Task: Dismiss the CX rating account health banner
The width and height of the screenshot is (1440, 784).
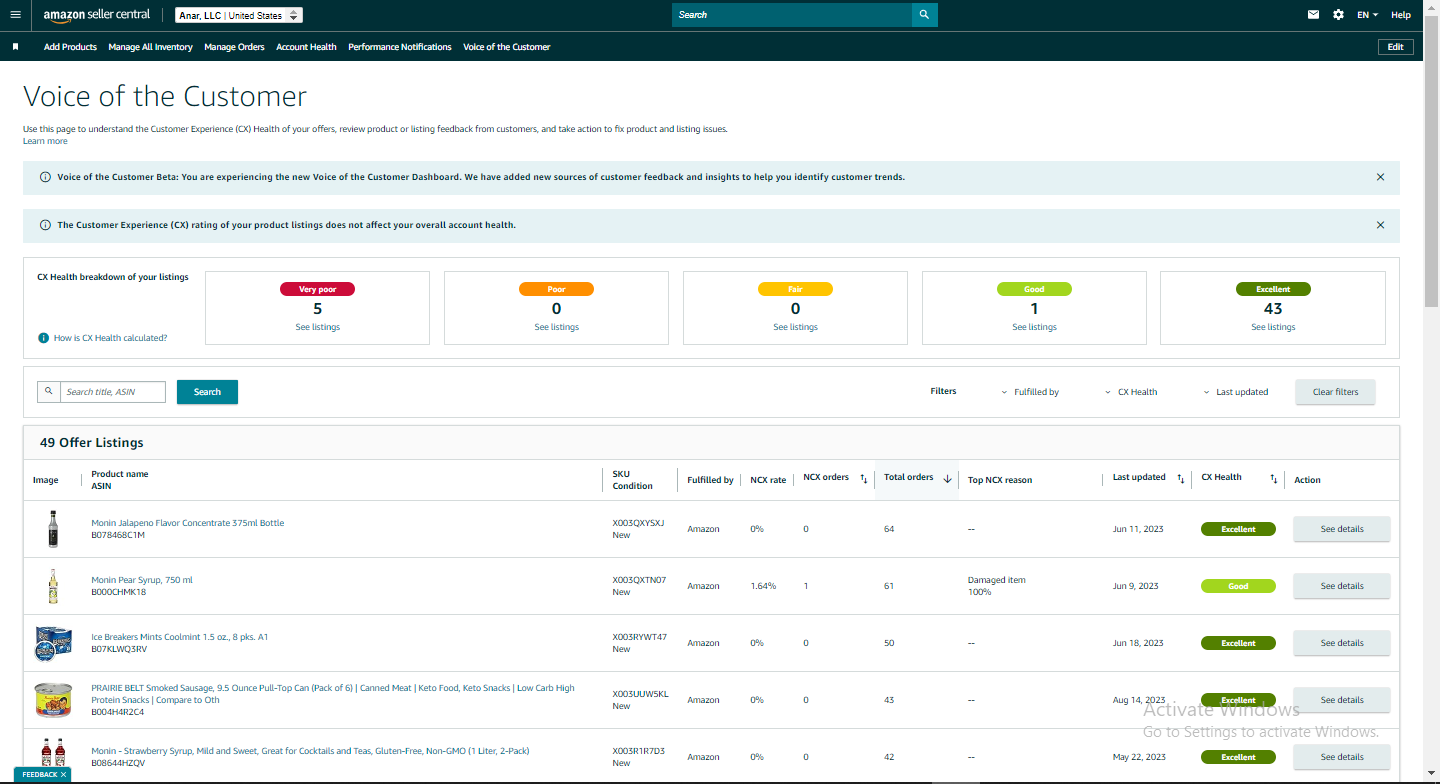Action: [1380, 225]
